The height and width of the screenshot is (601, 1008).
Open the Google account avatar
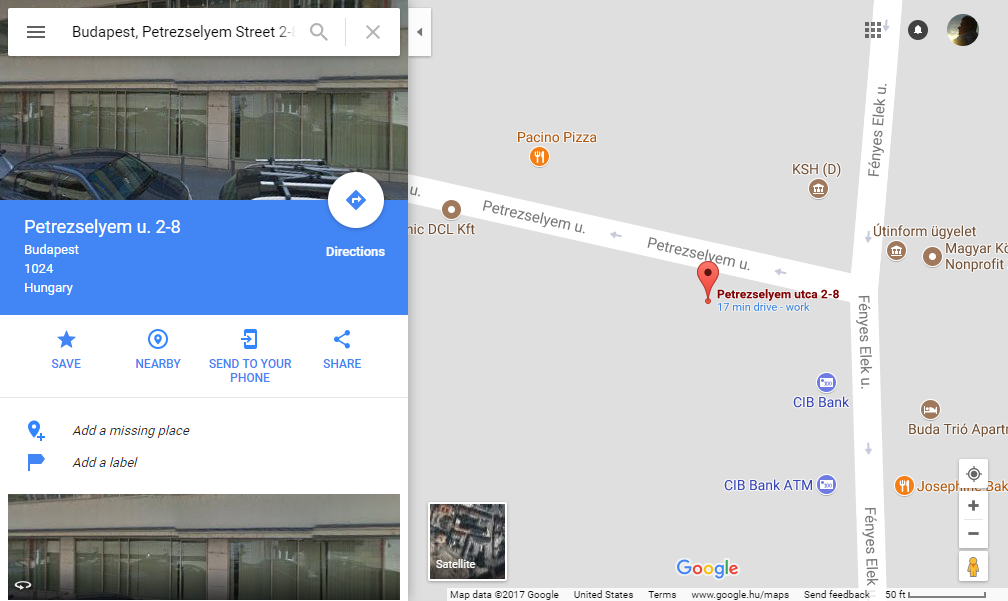click(x=963, y=30)
